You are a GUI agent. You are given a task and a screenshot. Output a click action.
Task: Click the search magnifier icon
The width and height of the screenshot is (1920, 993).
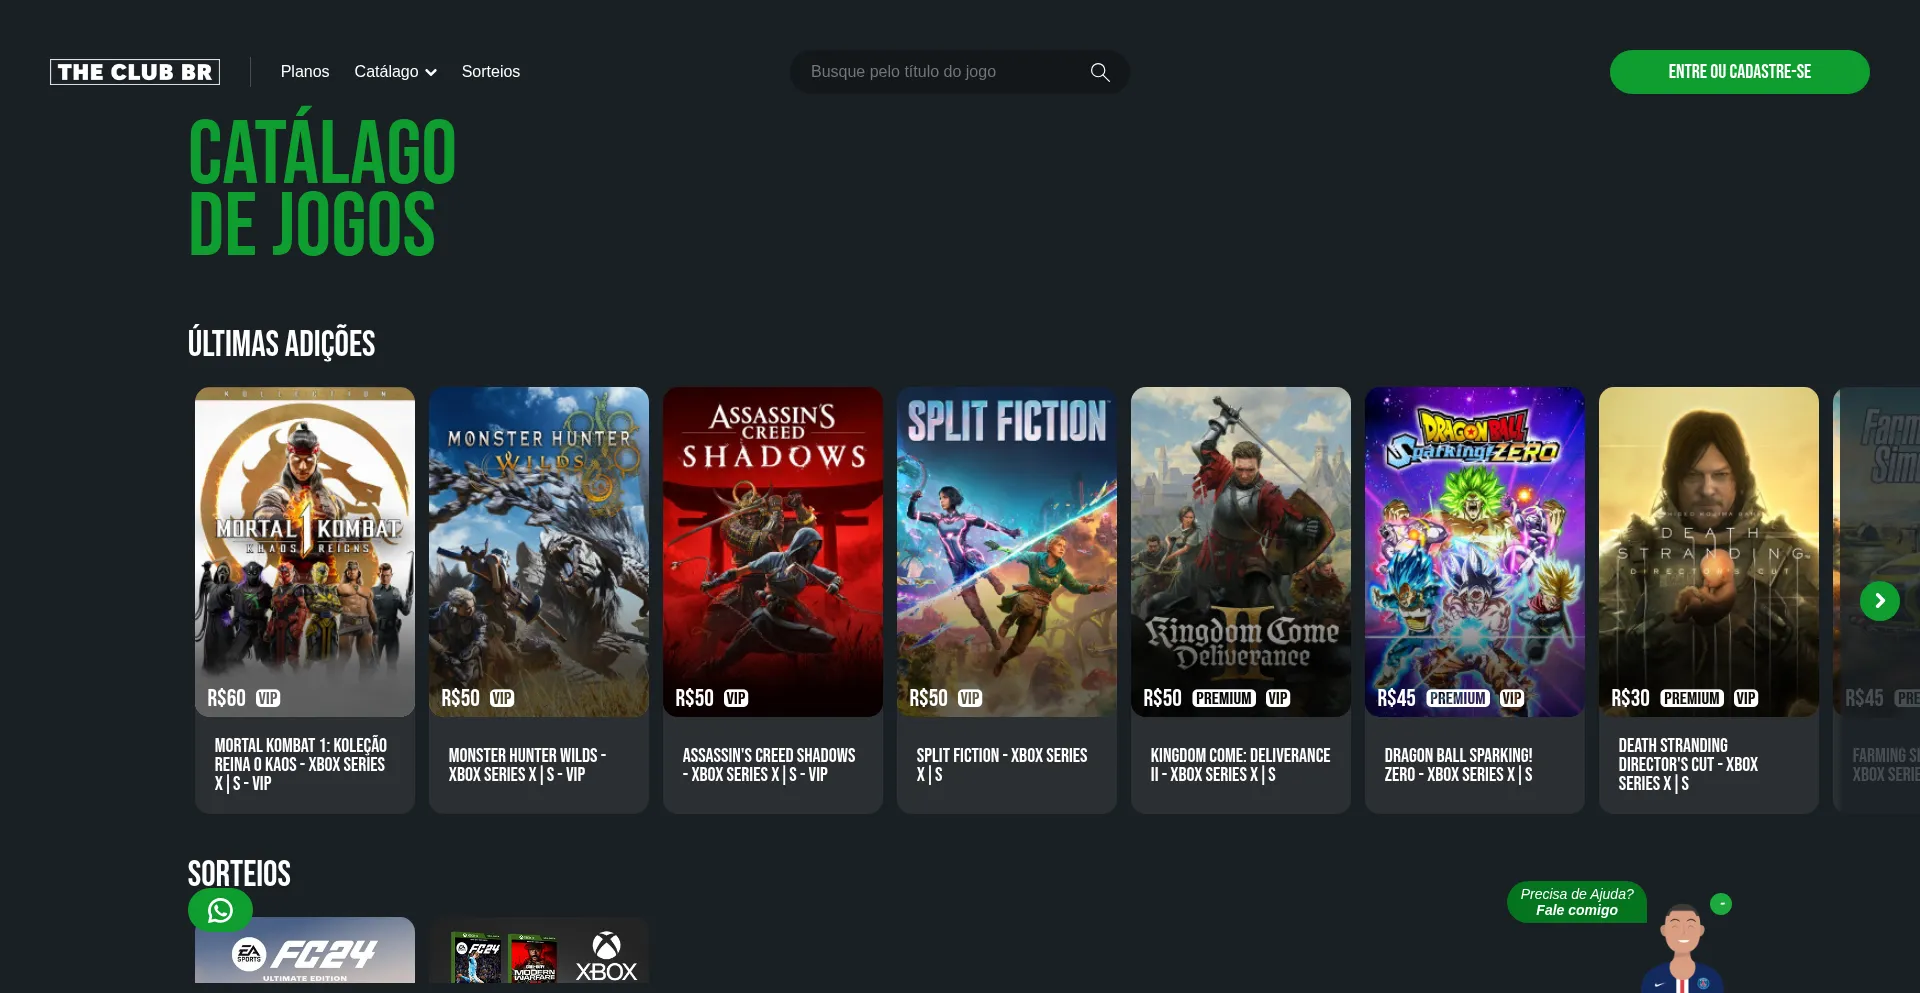(1099, 72)
